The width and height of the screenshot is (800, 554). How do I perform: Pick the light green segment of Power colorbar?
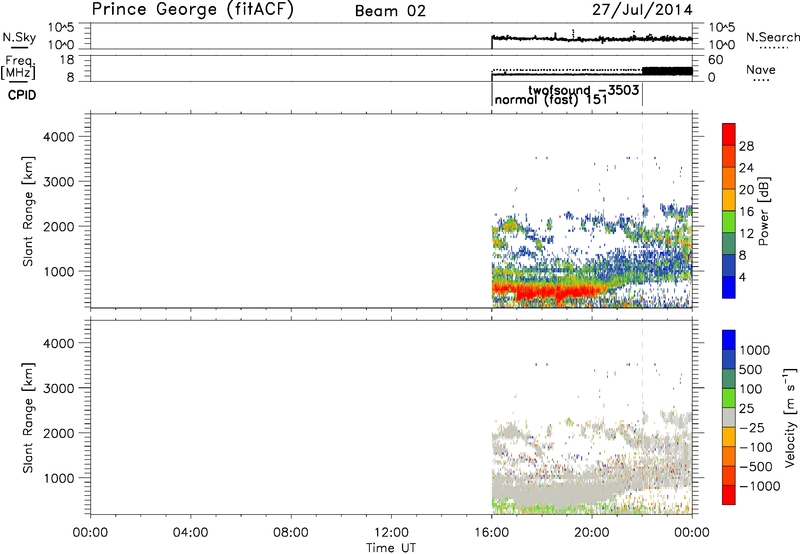pos(729,221)
